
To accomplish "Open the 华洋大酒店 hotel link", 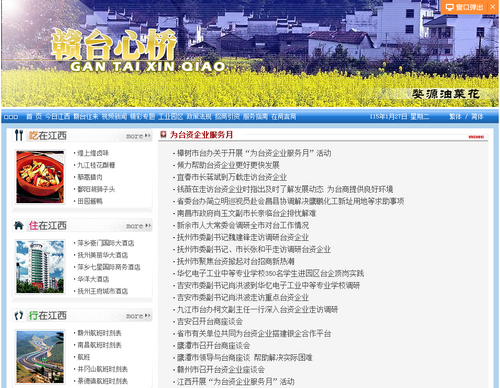I will (x=93, y=279).
